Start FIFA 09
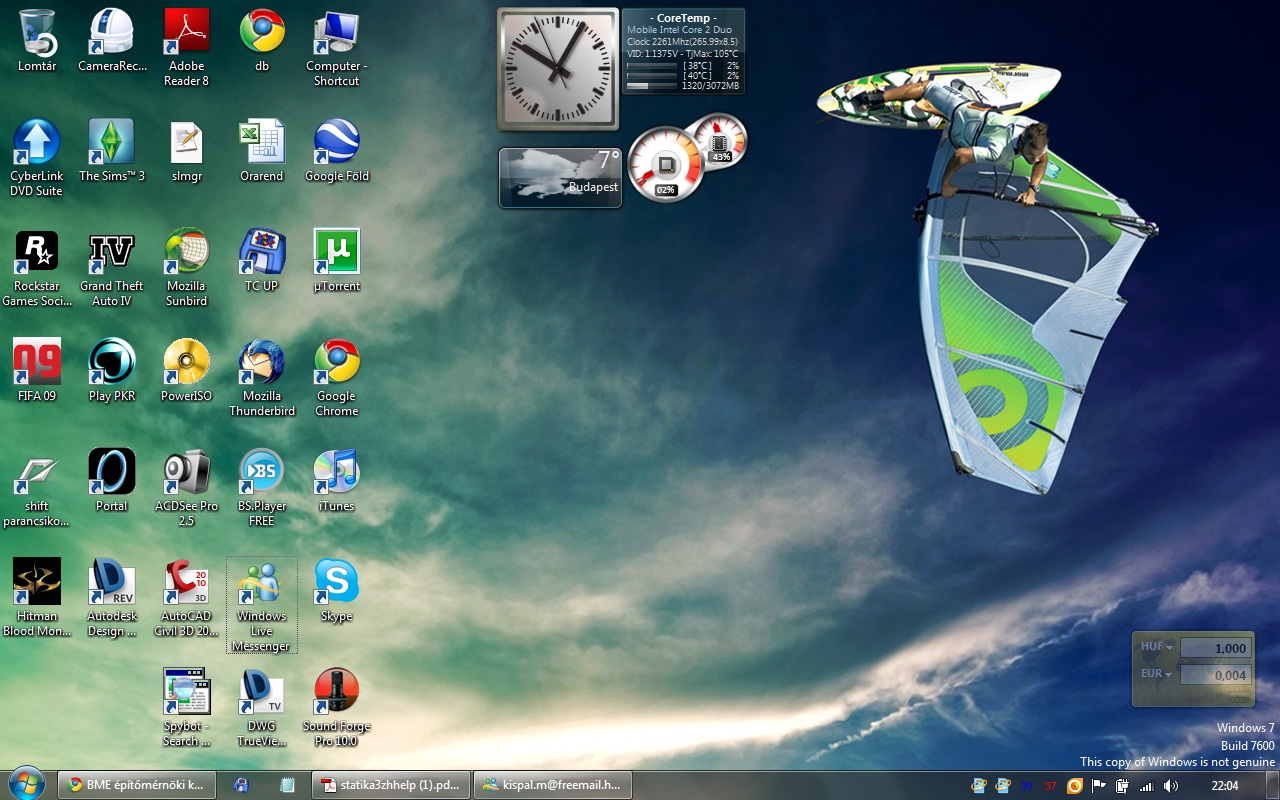 click(x=37, y=370)
